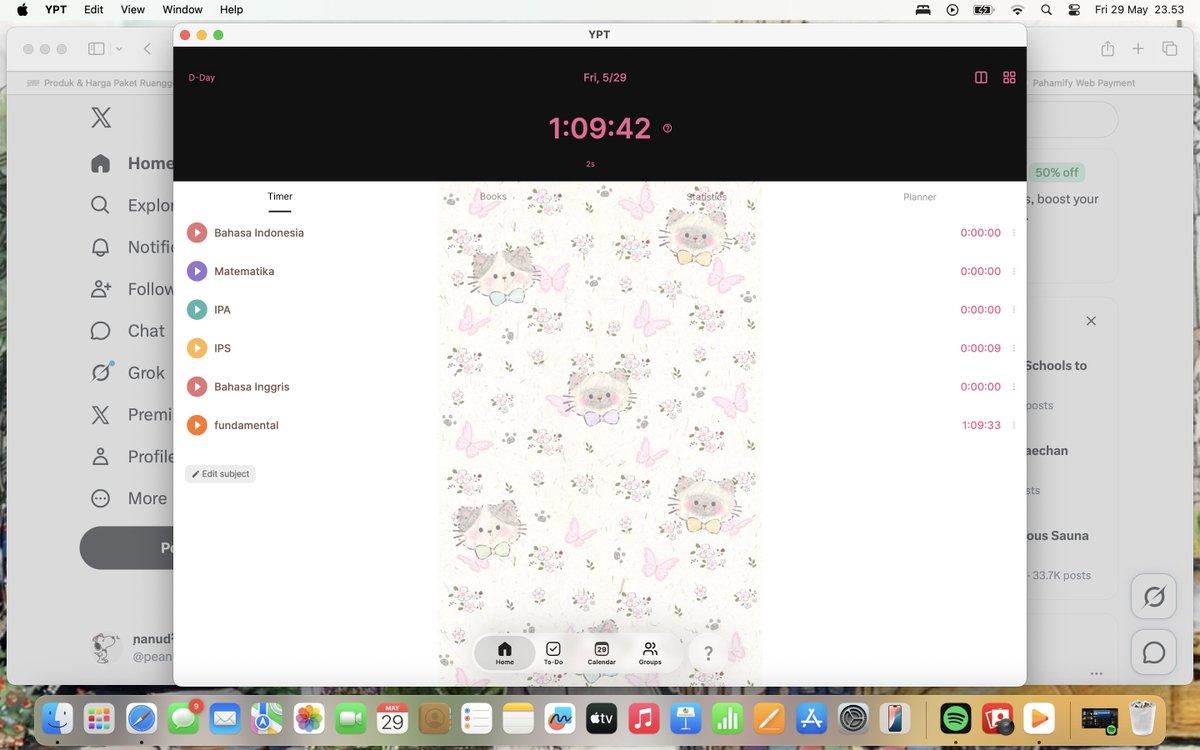Viewport: 1200px width, 750px height.
Task: Open options menu for Bahasa Inggris
Action: (x=1014, y=387)
